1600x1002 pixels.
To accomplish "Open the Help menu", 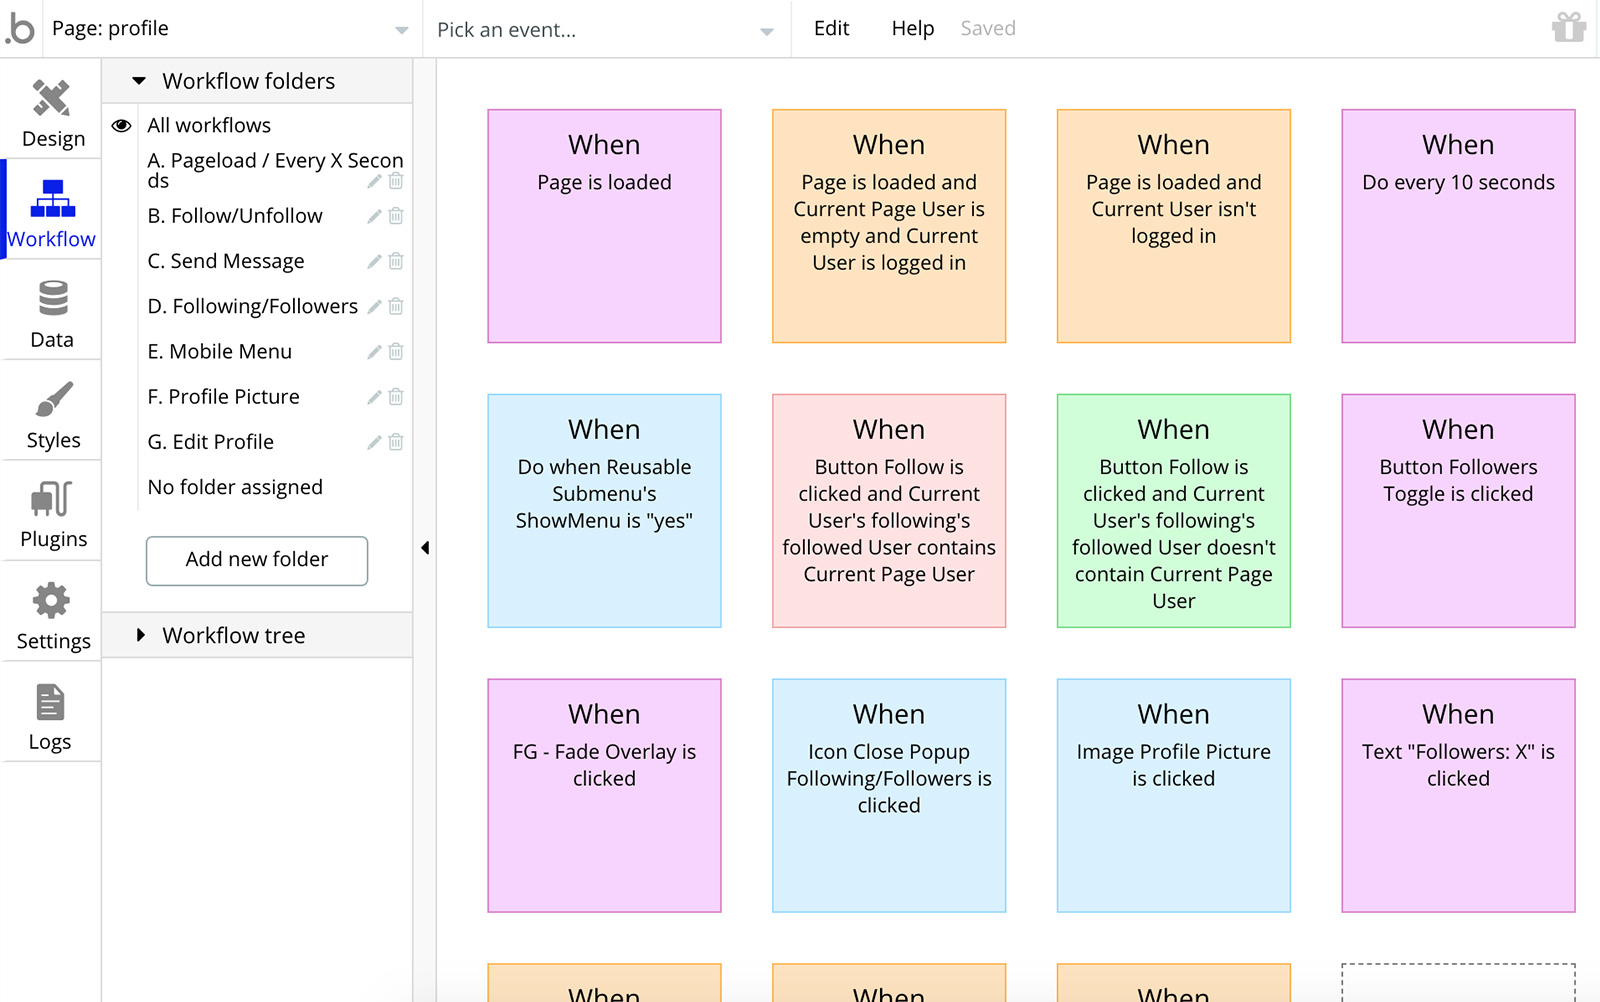I will 912,28.
